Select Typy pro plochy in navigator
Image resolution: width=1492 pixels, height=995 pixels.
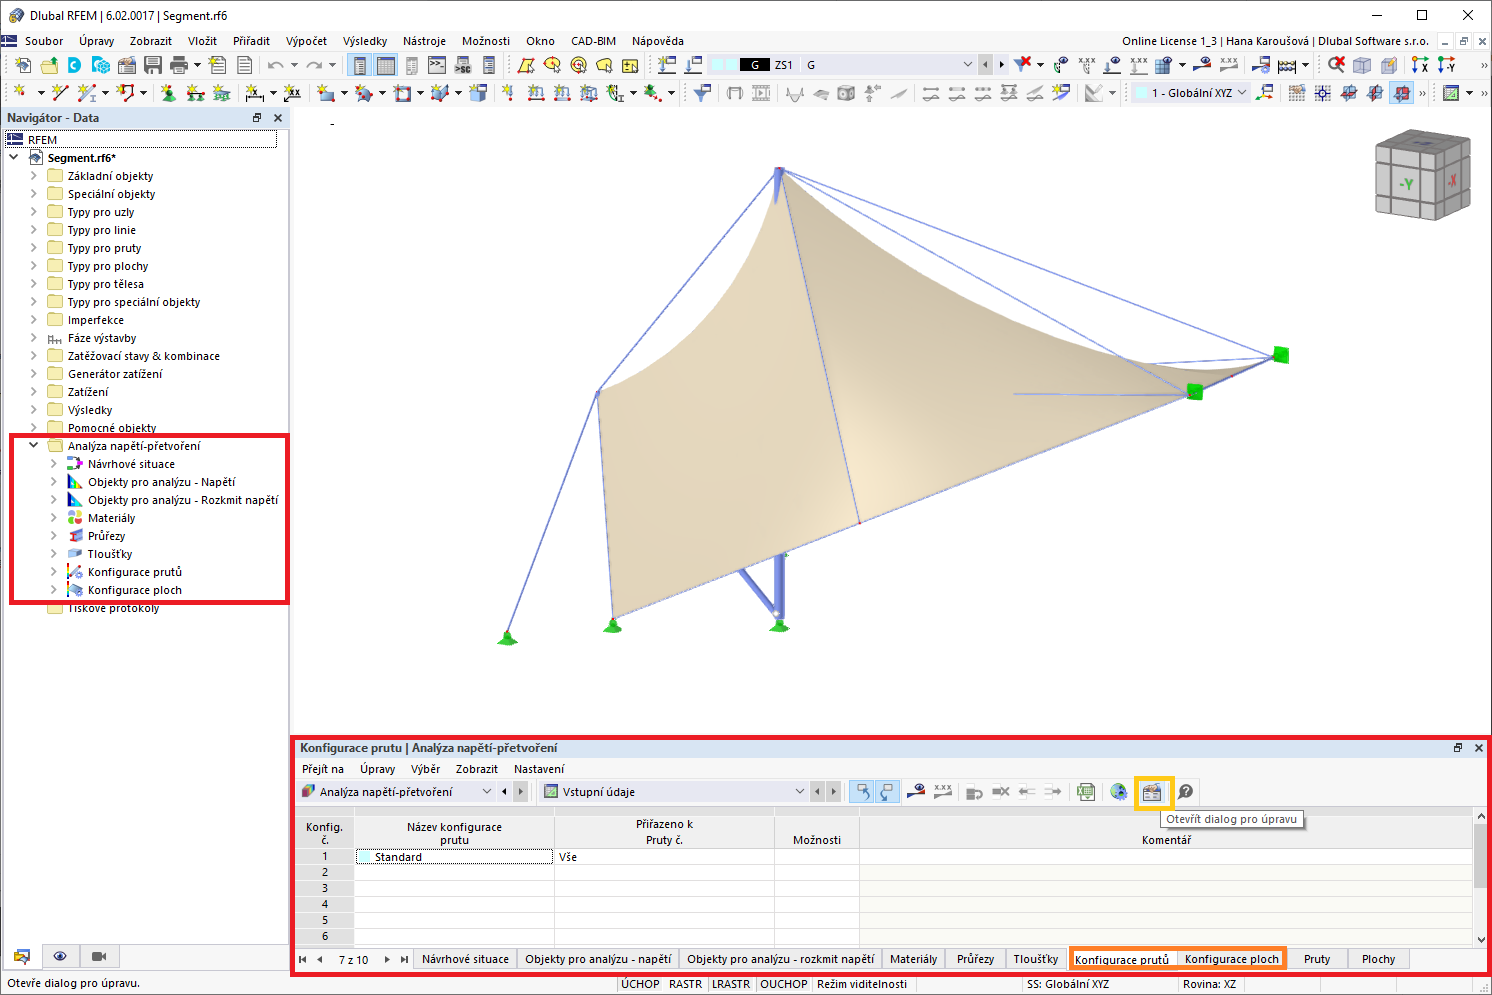tap(108, 266)
